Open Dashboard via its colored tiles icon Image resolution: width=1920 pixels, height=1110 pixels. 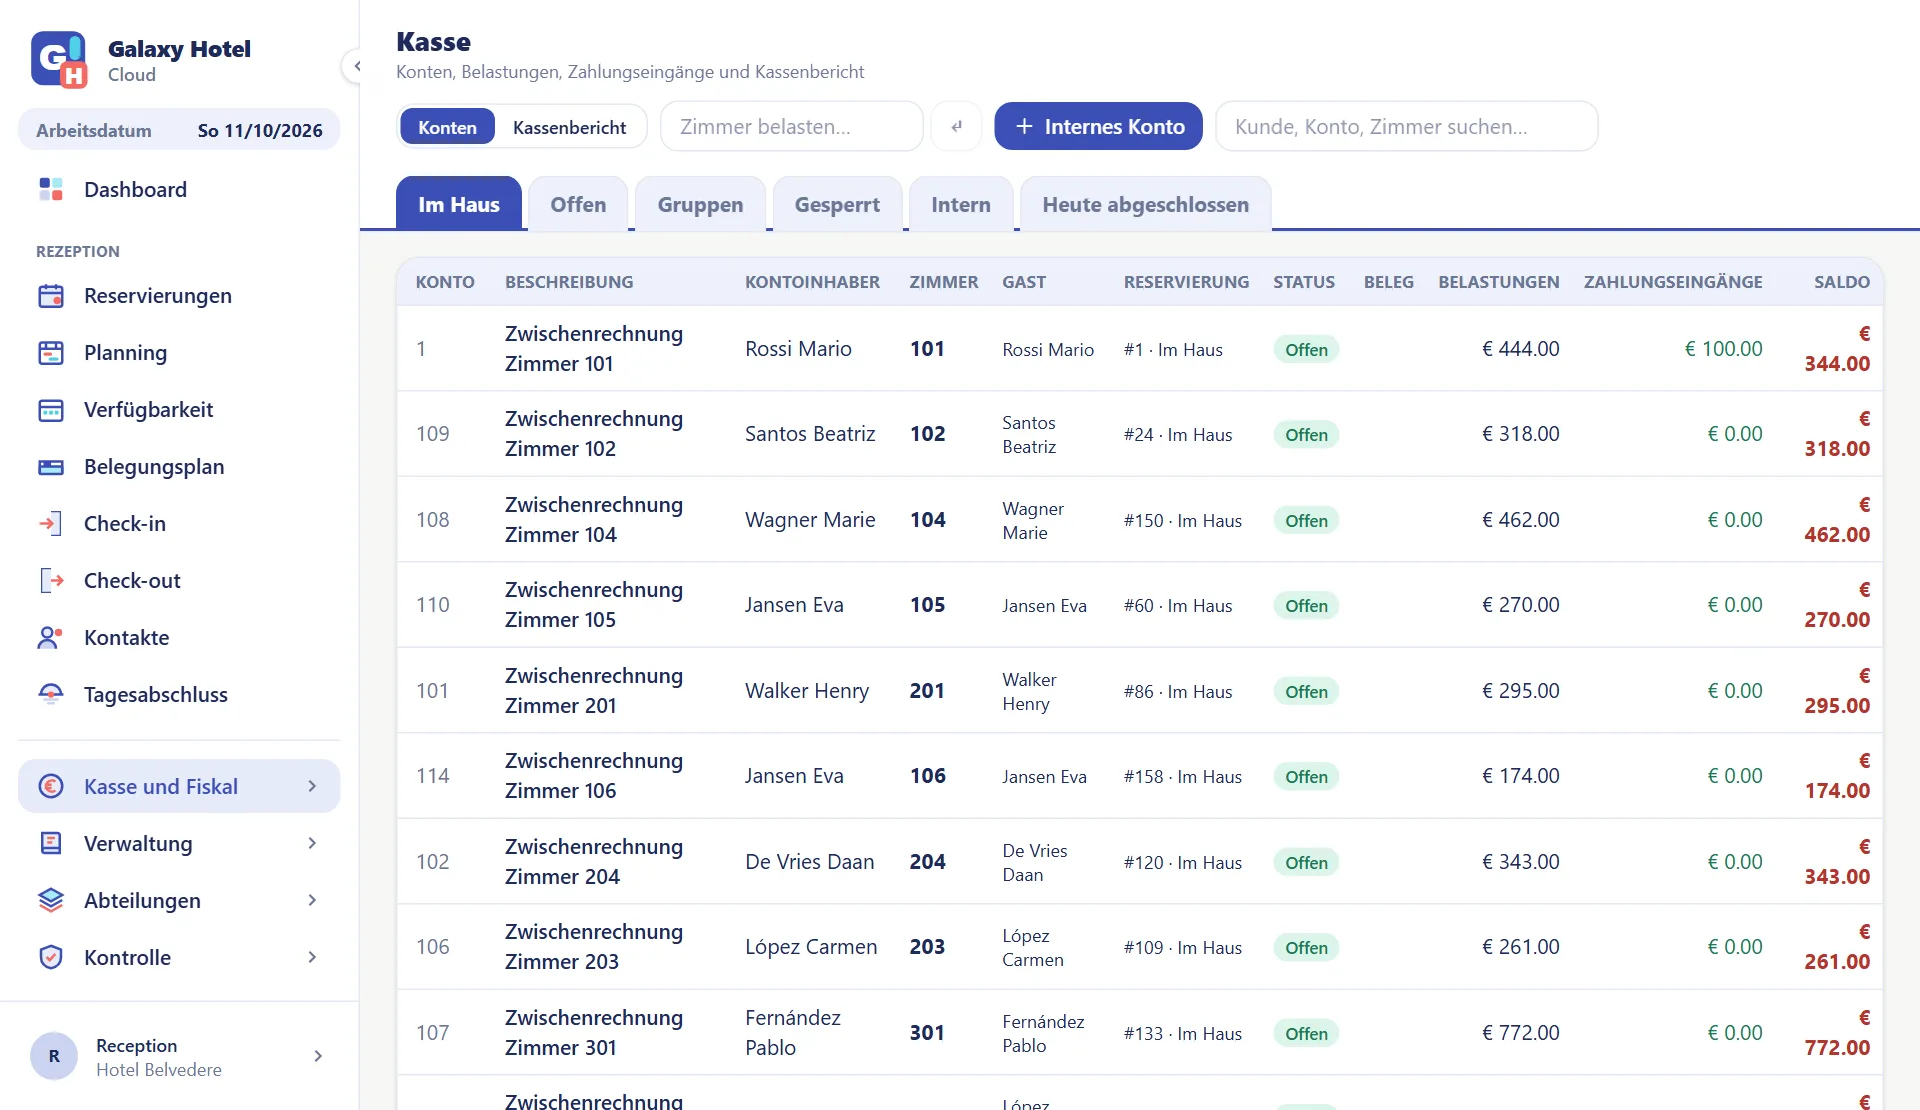[51, 189]
